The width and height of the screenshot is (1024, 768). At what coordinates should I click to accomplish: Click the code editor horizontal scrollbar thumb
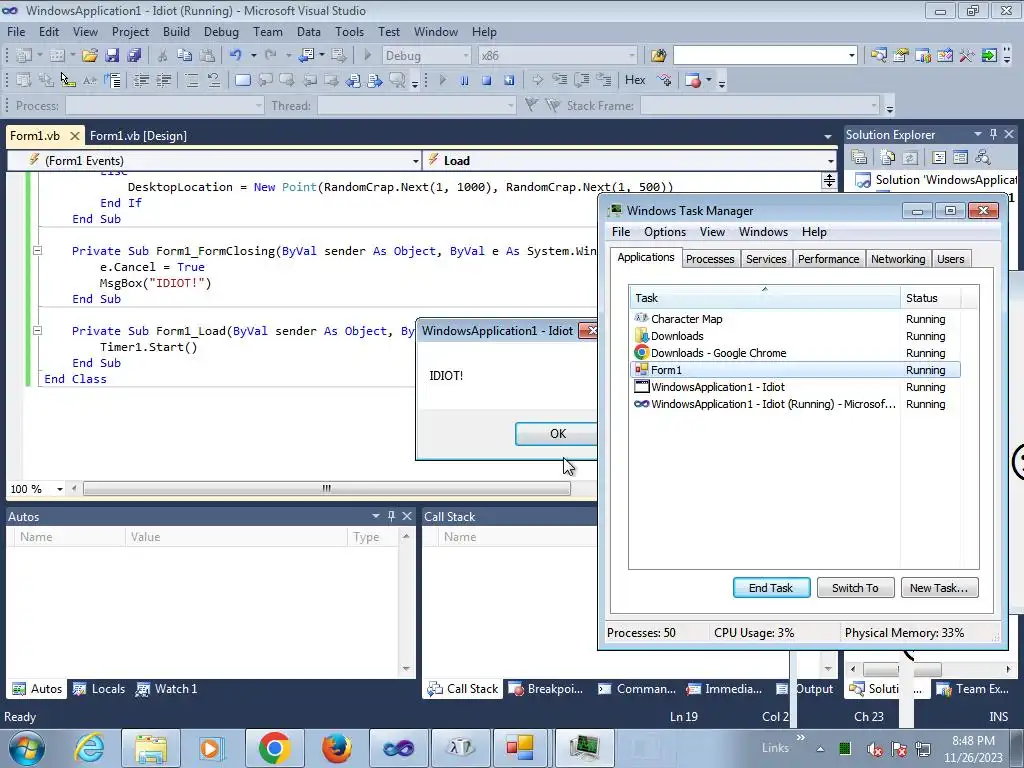[327, 488]
